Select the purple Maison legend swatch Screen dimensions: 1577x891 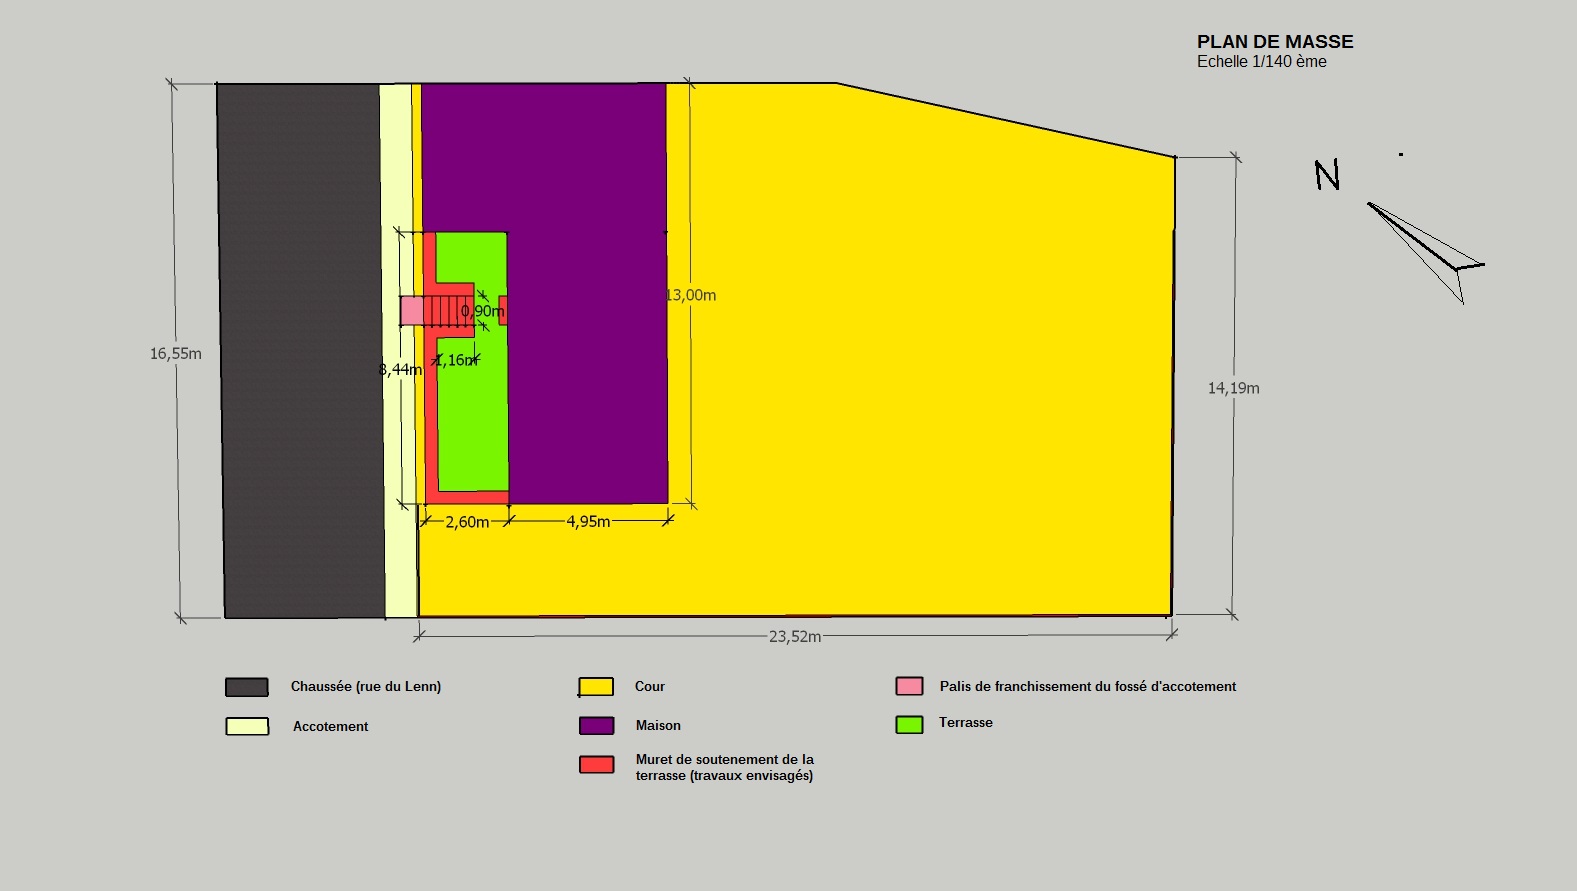(x=596, y=726)
